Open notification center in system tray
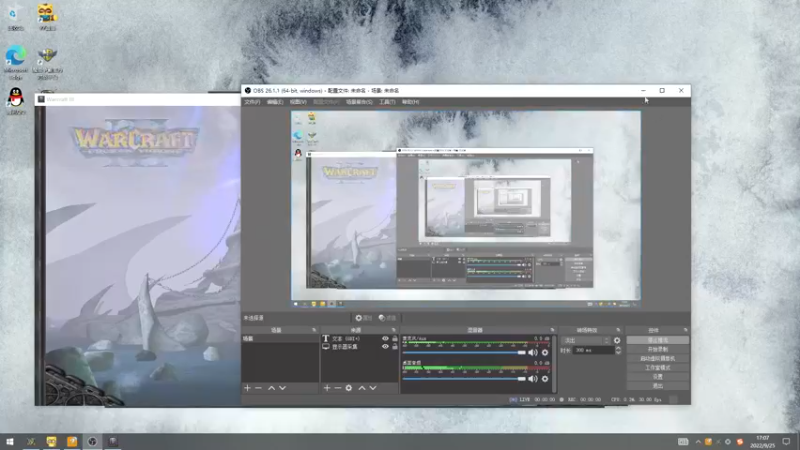This screenshot has width=800, height=450. [787, 441]
